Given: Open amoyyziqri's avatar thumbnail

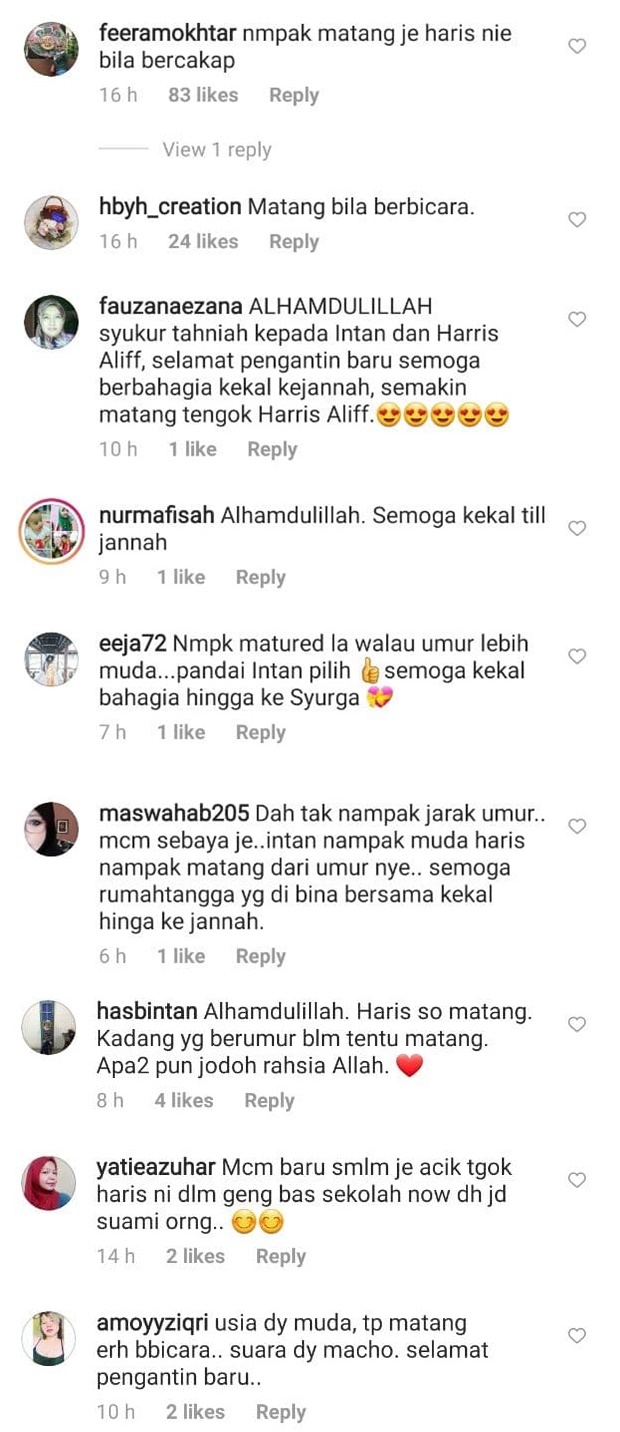Looking at the screenshot, I should [x=49, y=1338].
